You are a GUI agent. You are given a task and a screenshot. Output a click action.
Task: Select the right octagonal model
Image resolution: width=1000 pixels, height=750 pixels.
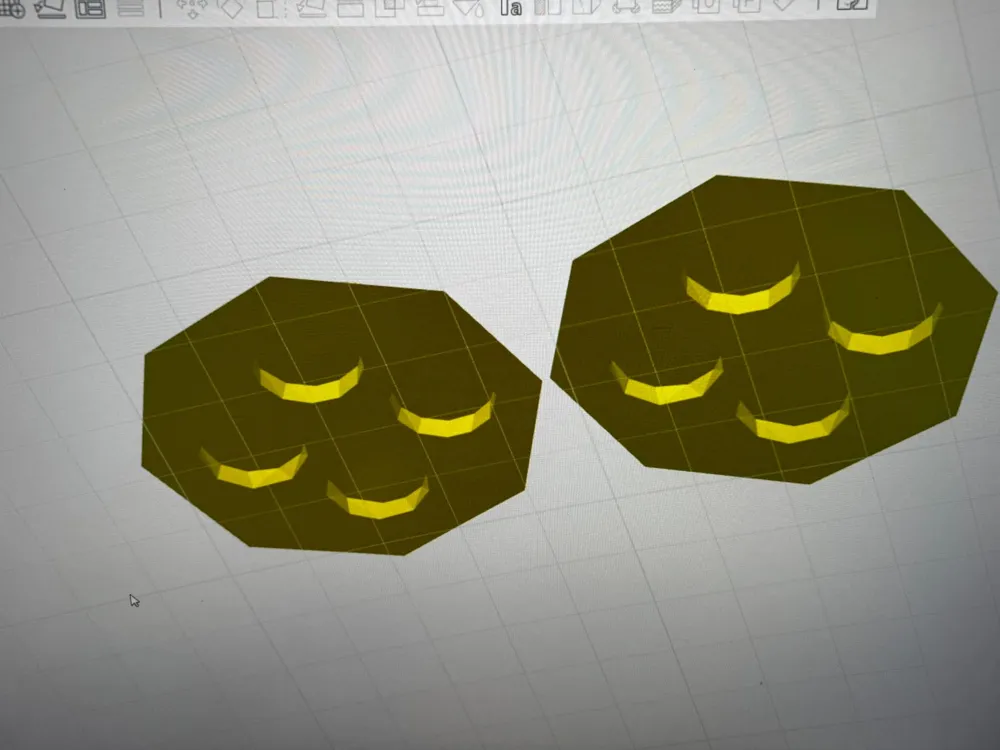[x=774, y=329]
